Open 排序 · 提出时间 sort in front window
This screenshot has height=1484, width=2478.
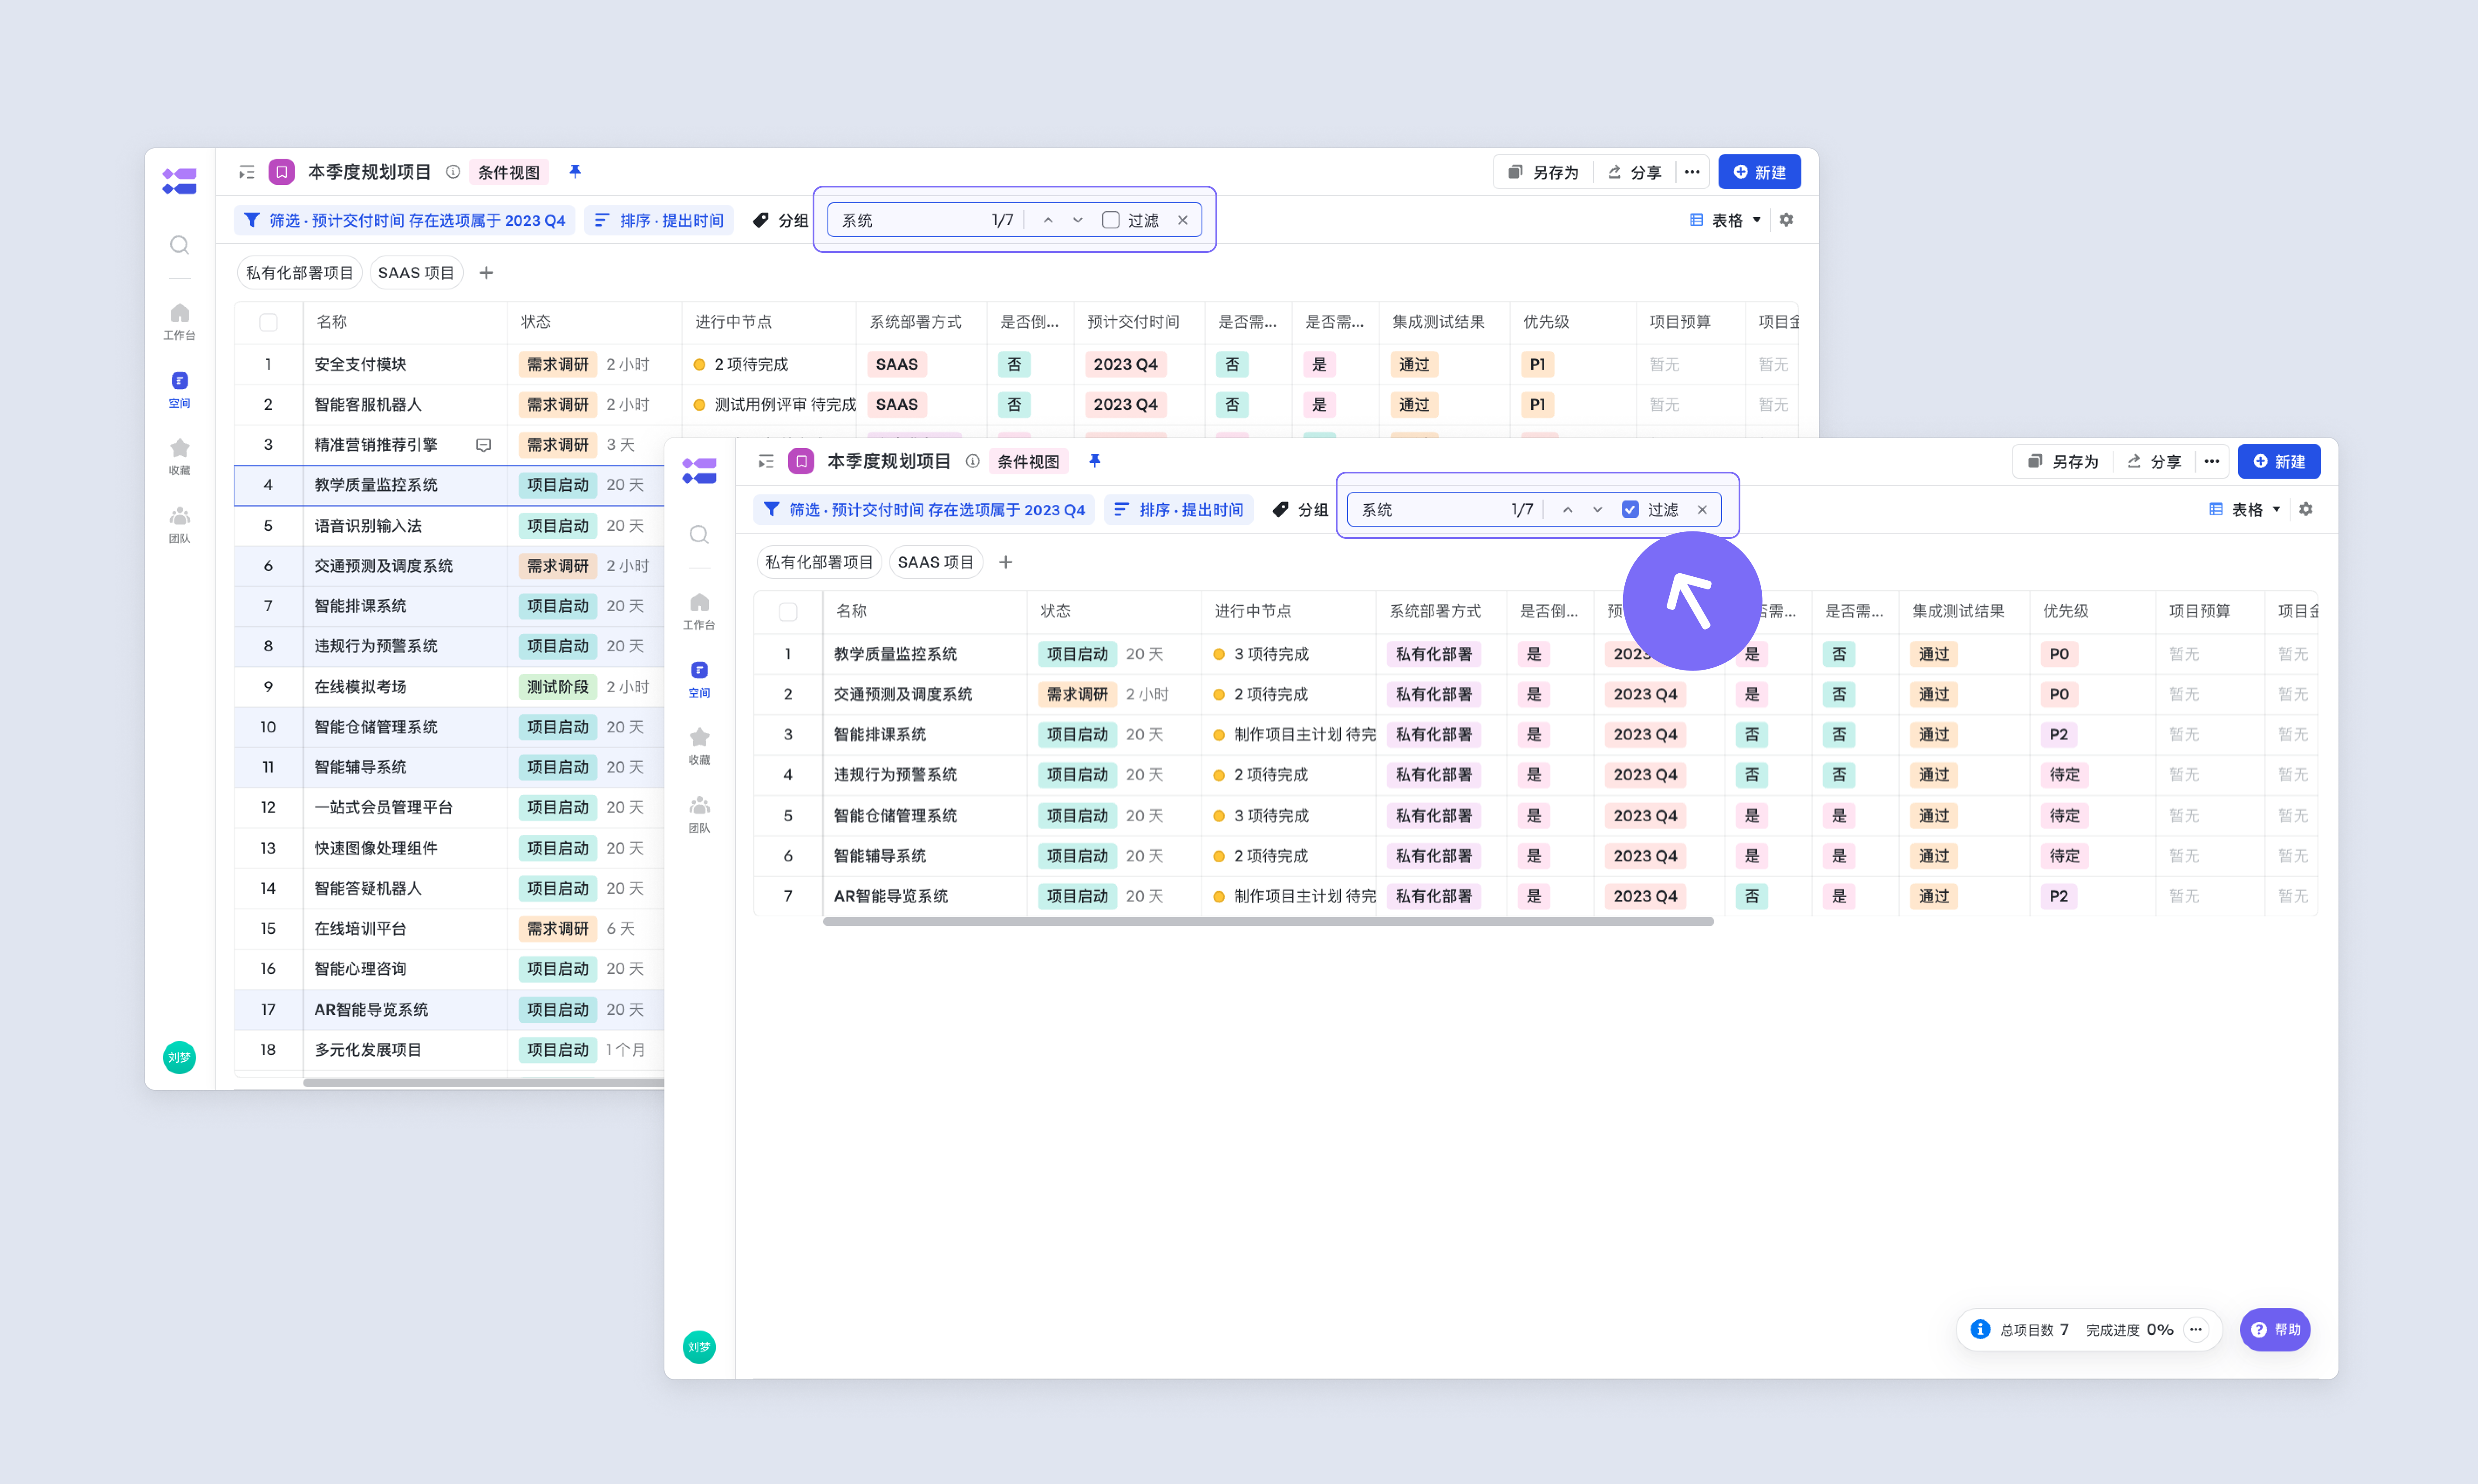coord(1179,509)
